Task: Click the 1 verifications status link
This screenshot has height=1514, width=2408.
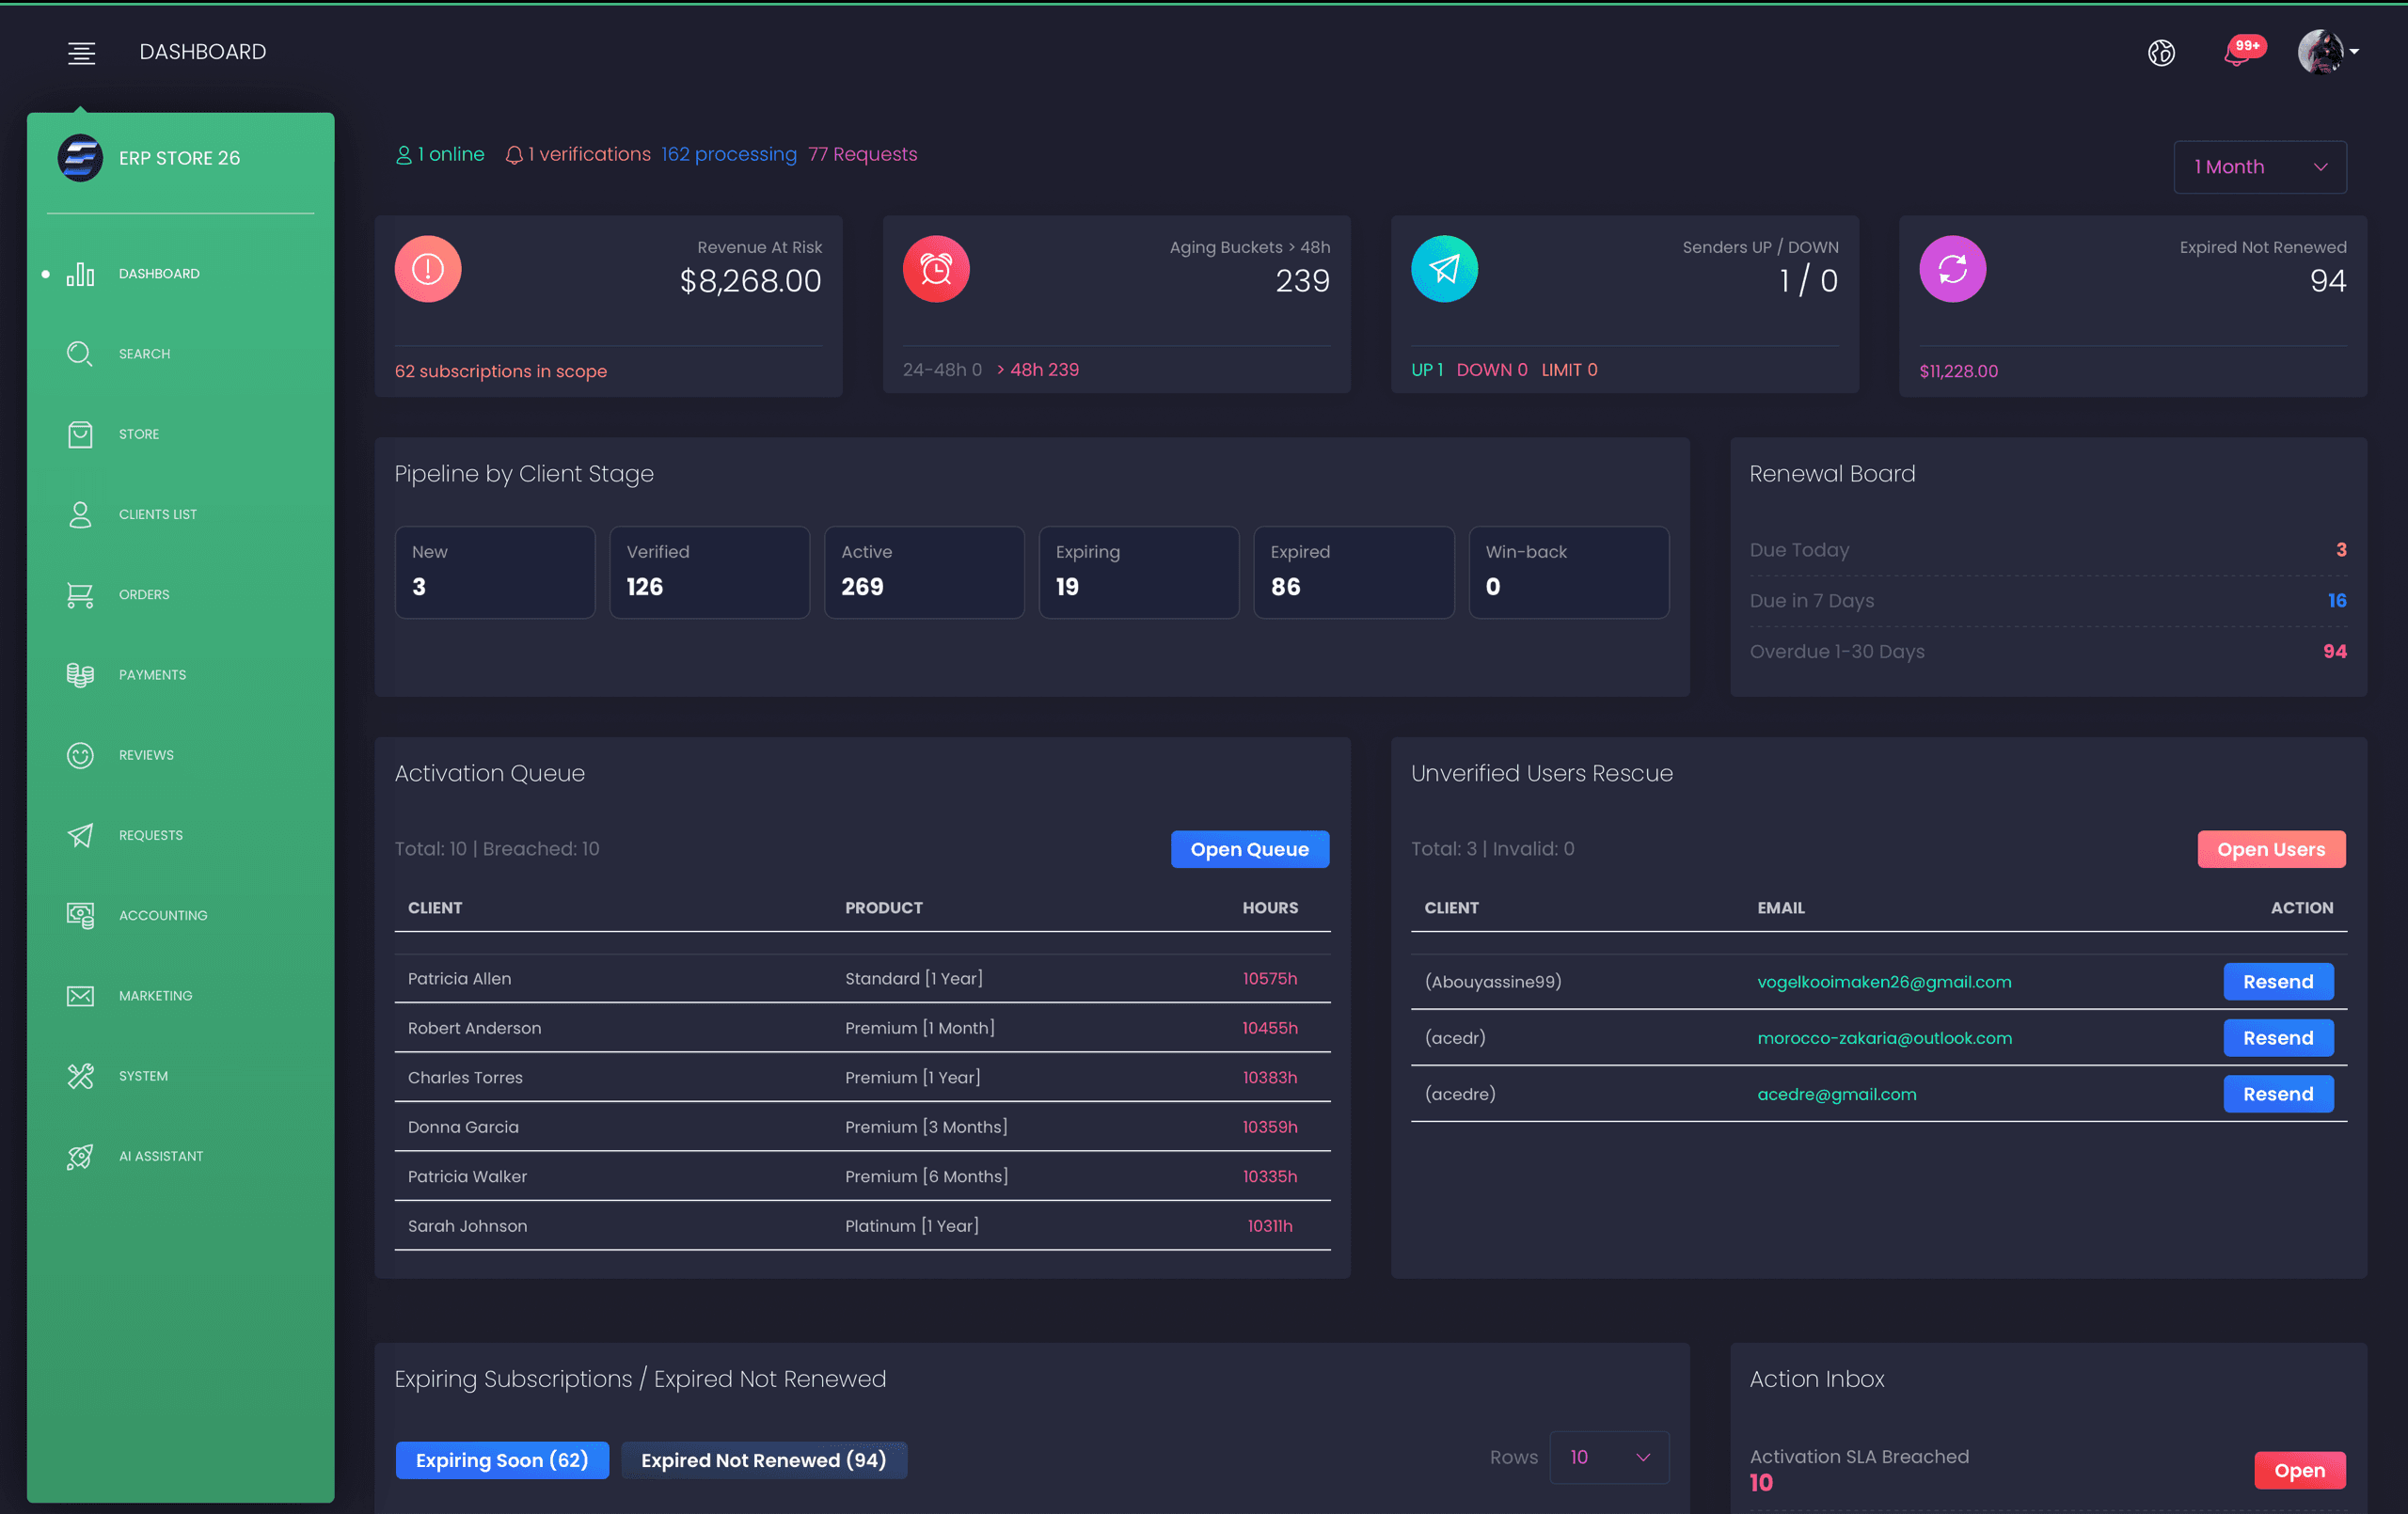Action: tap(578, 154)
